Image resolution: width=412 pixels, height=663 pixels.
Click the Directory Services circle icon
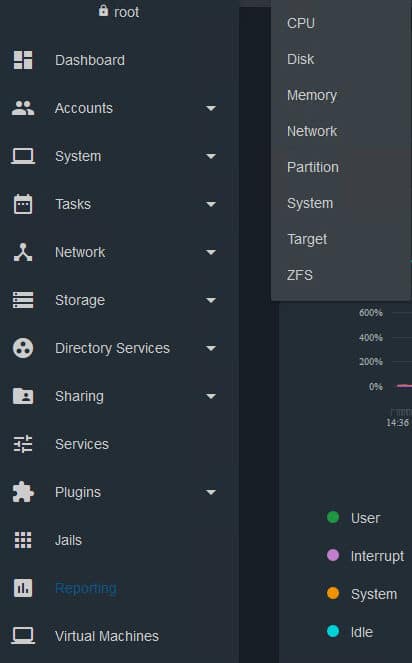pyautogui.click(x=23, y=348)
